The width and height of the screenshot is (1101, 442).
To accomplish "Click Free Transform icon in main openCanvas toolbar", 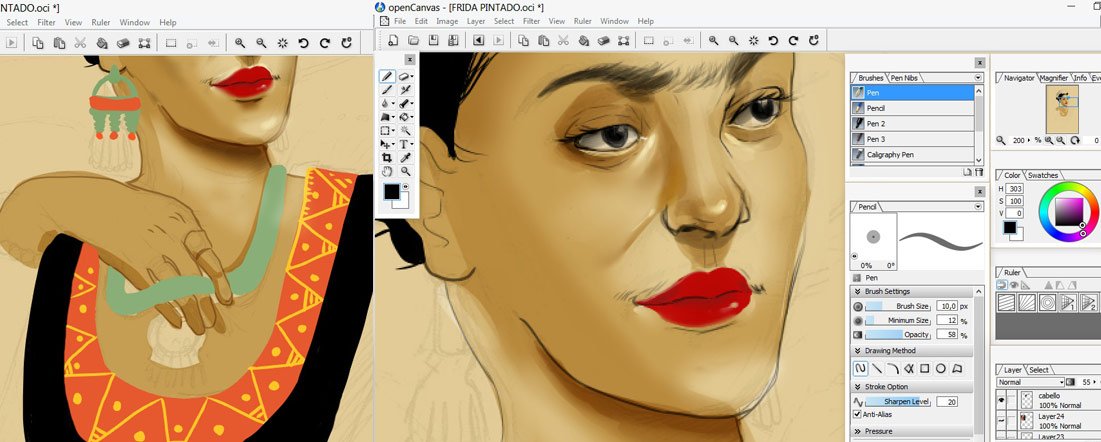I will click(x=624, y=41).
